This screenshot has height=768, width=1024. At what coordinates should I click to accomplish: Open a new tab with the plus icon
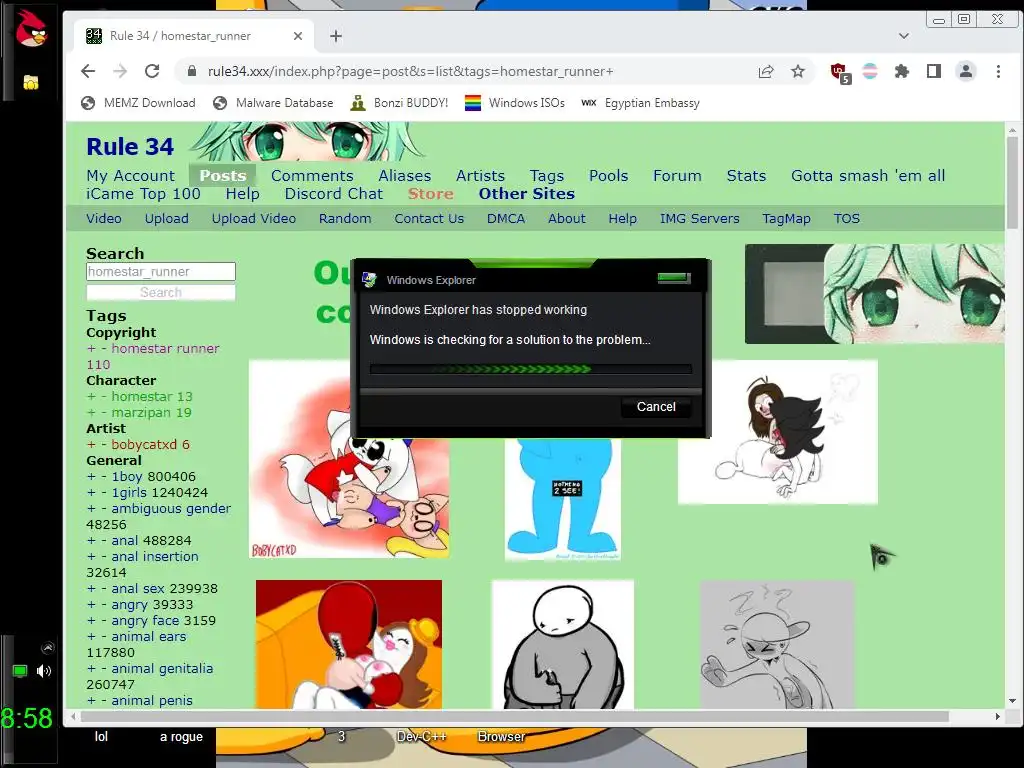click(x=336, y=36)
